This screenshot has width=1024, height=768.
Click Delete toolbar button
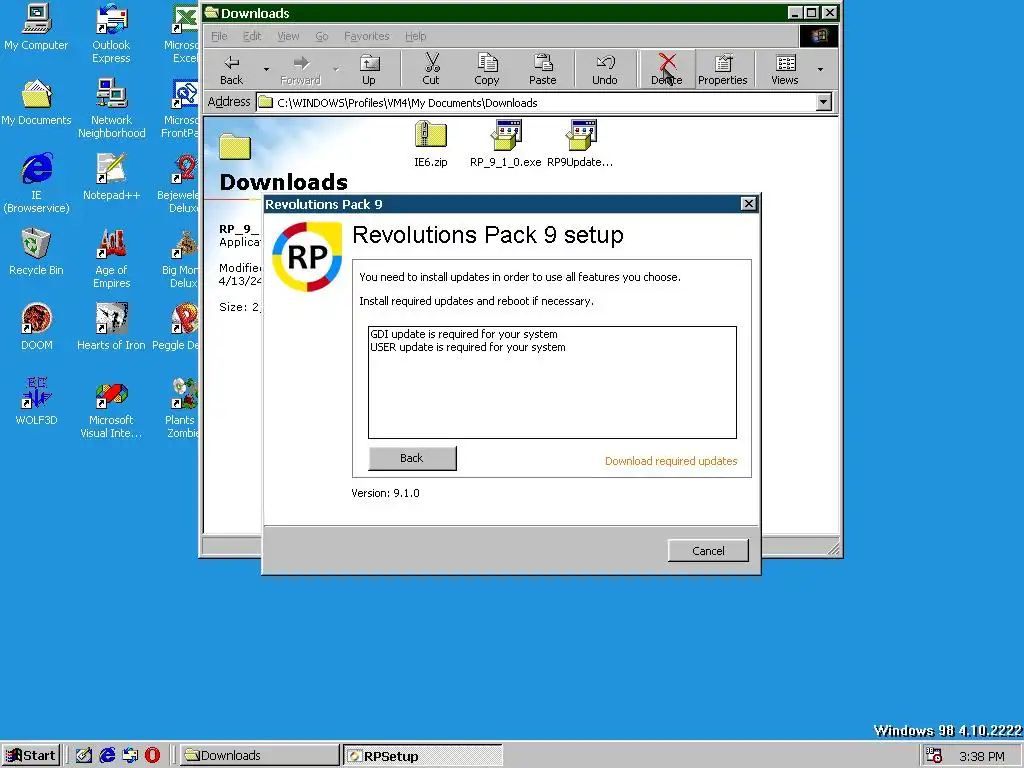[667, 70]
